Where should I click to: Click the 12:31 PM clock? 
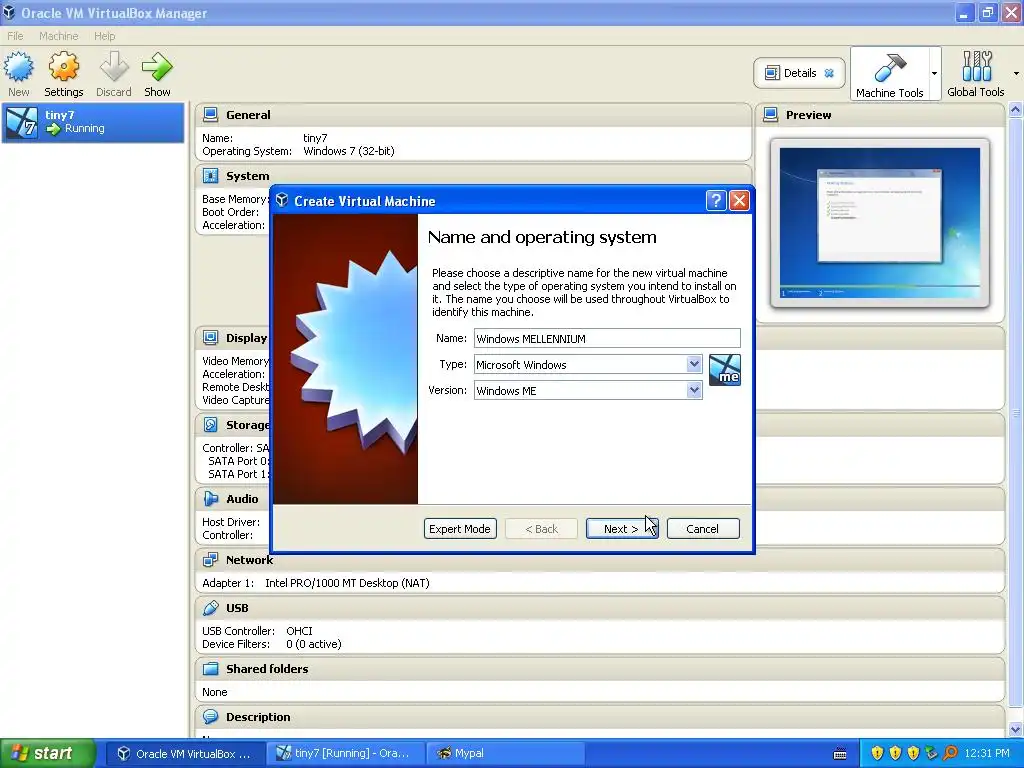click(x=987, y=754)
